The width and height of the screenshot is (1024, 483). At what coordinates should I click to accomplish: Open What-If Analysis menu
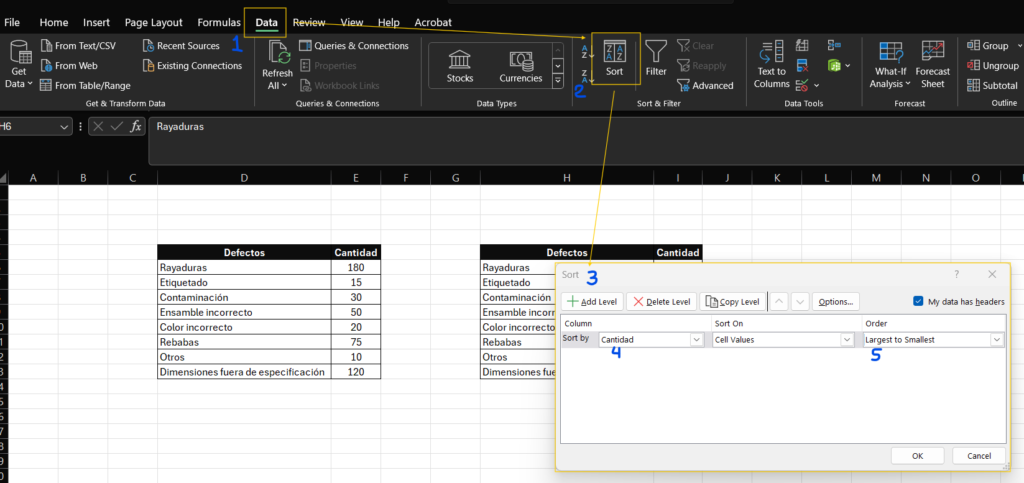coord(890,64)
